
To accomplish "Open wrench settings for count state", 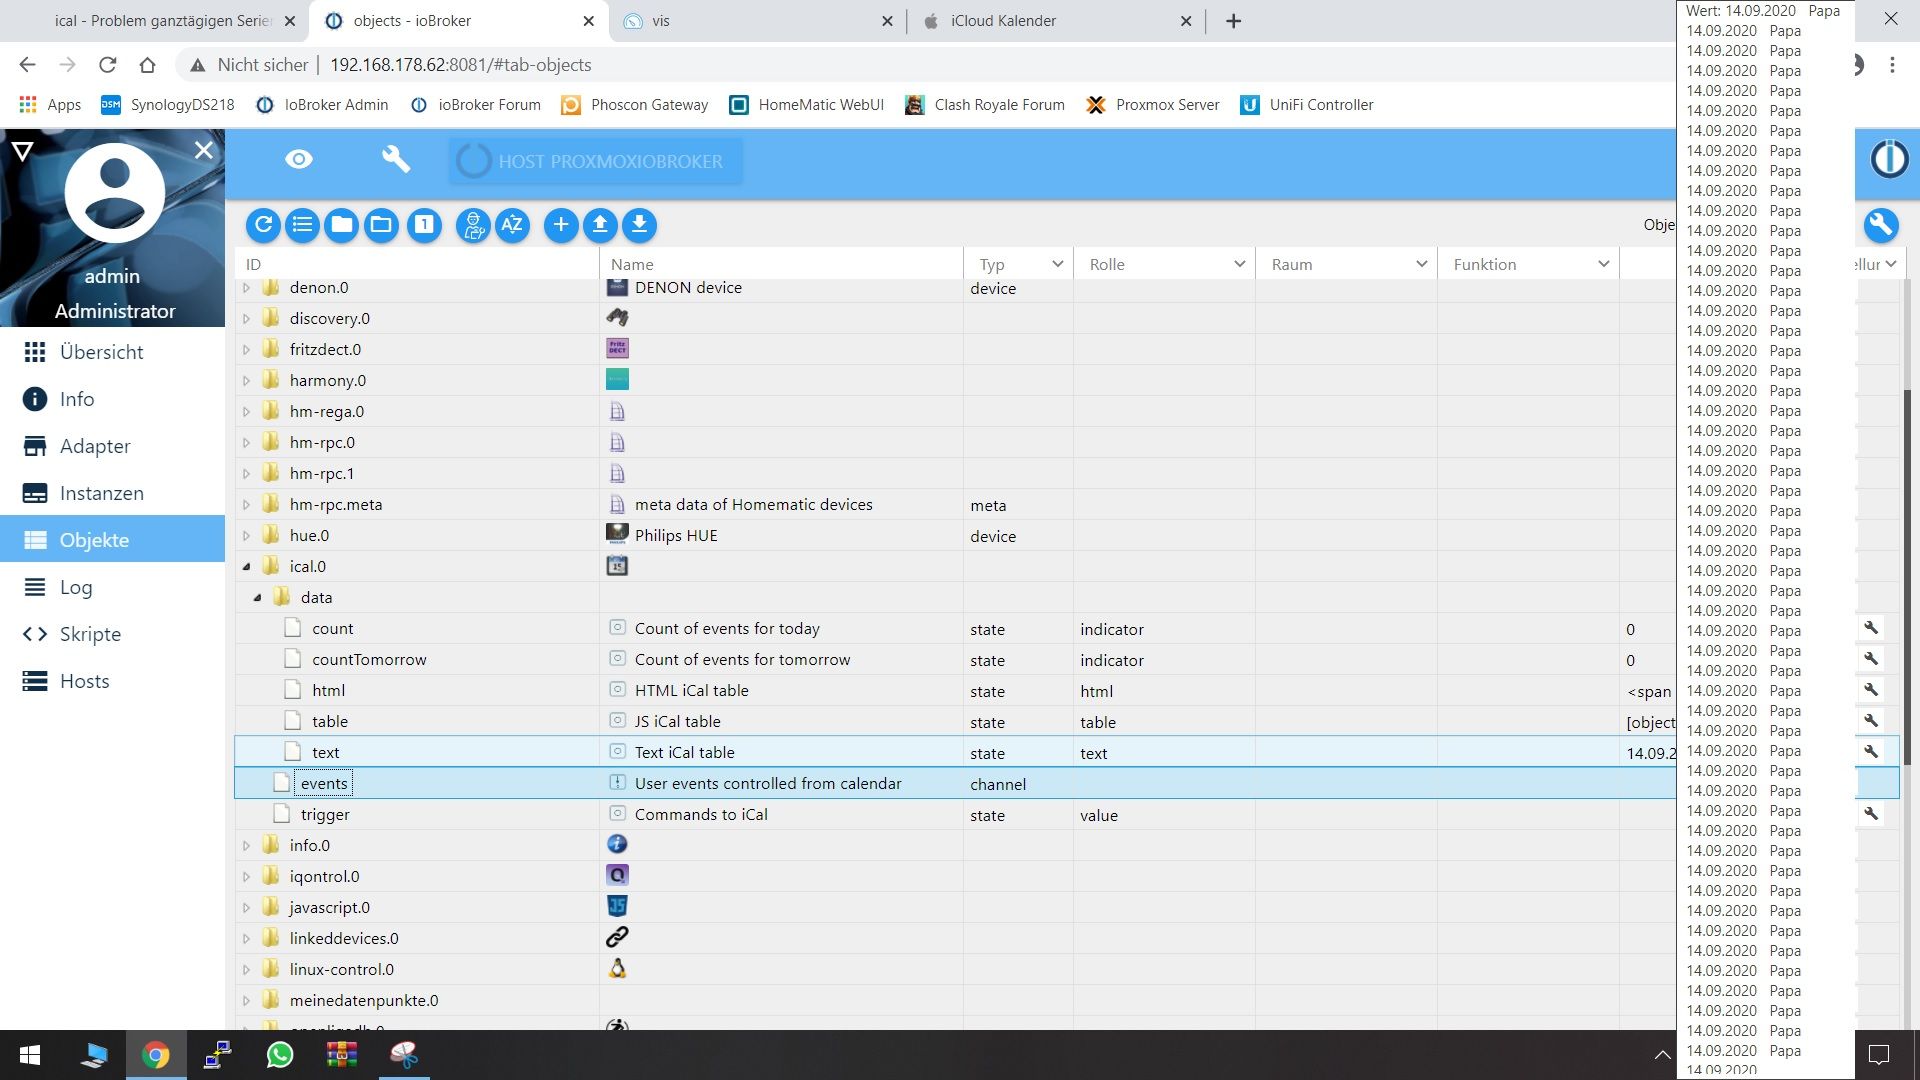I will 1870,628.
